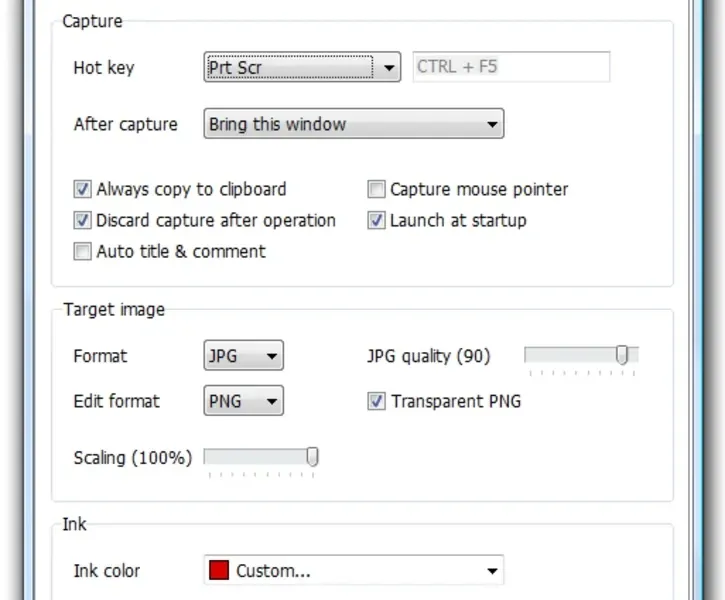This screenshot has width=725, height=600.
Task: Enable the Capture mouse pointer checkbox
Action: [x=376, y=189]
